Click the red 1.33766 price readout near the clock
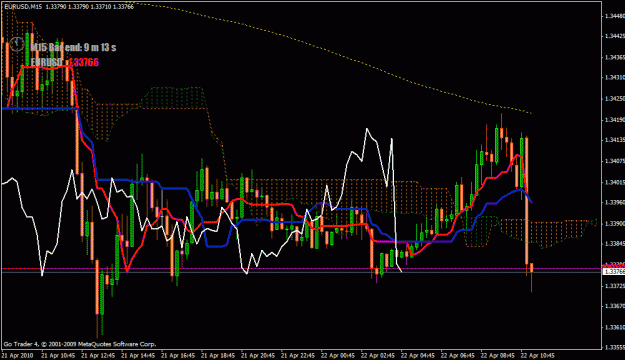The width and height of the screenshot is (625, 360). point(83,62)
